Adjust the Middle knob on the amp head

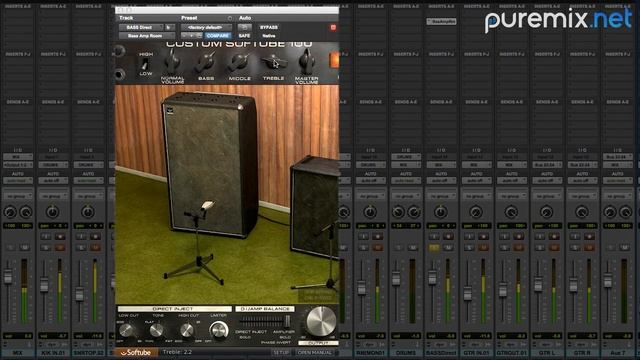(238, 63)
